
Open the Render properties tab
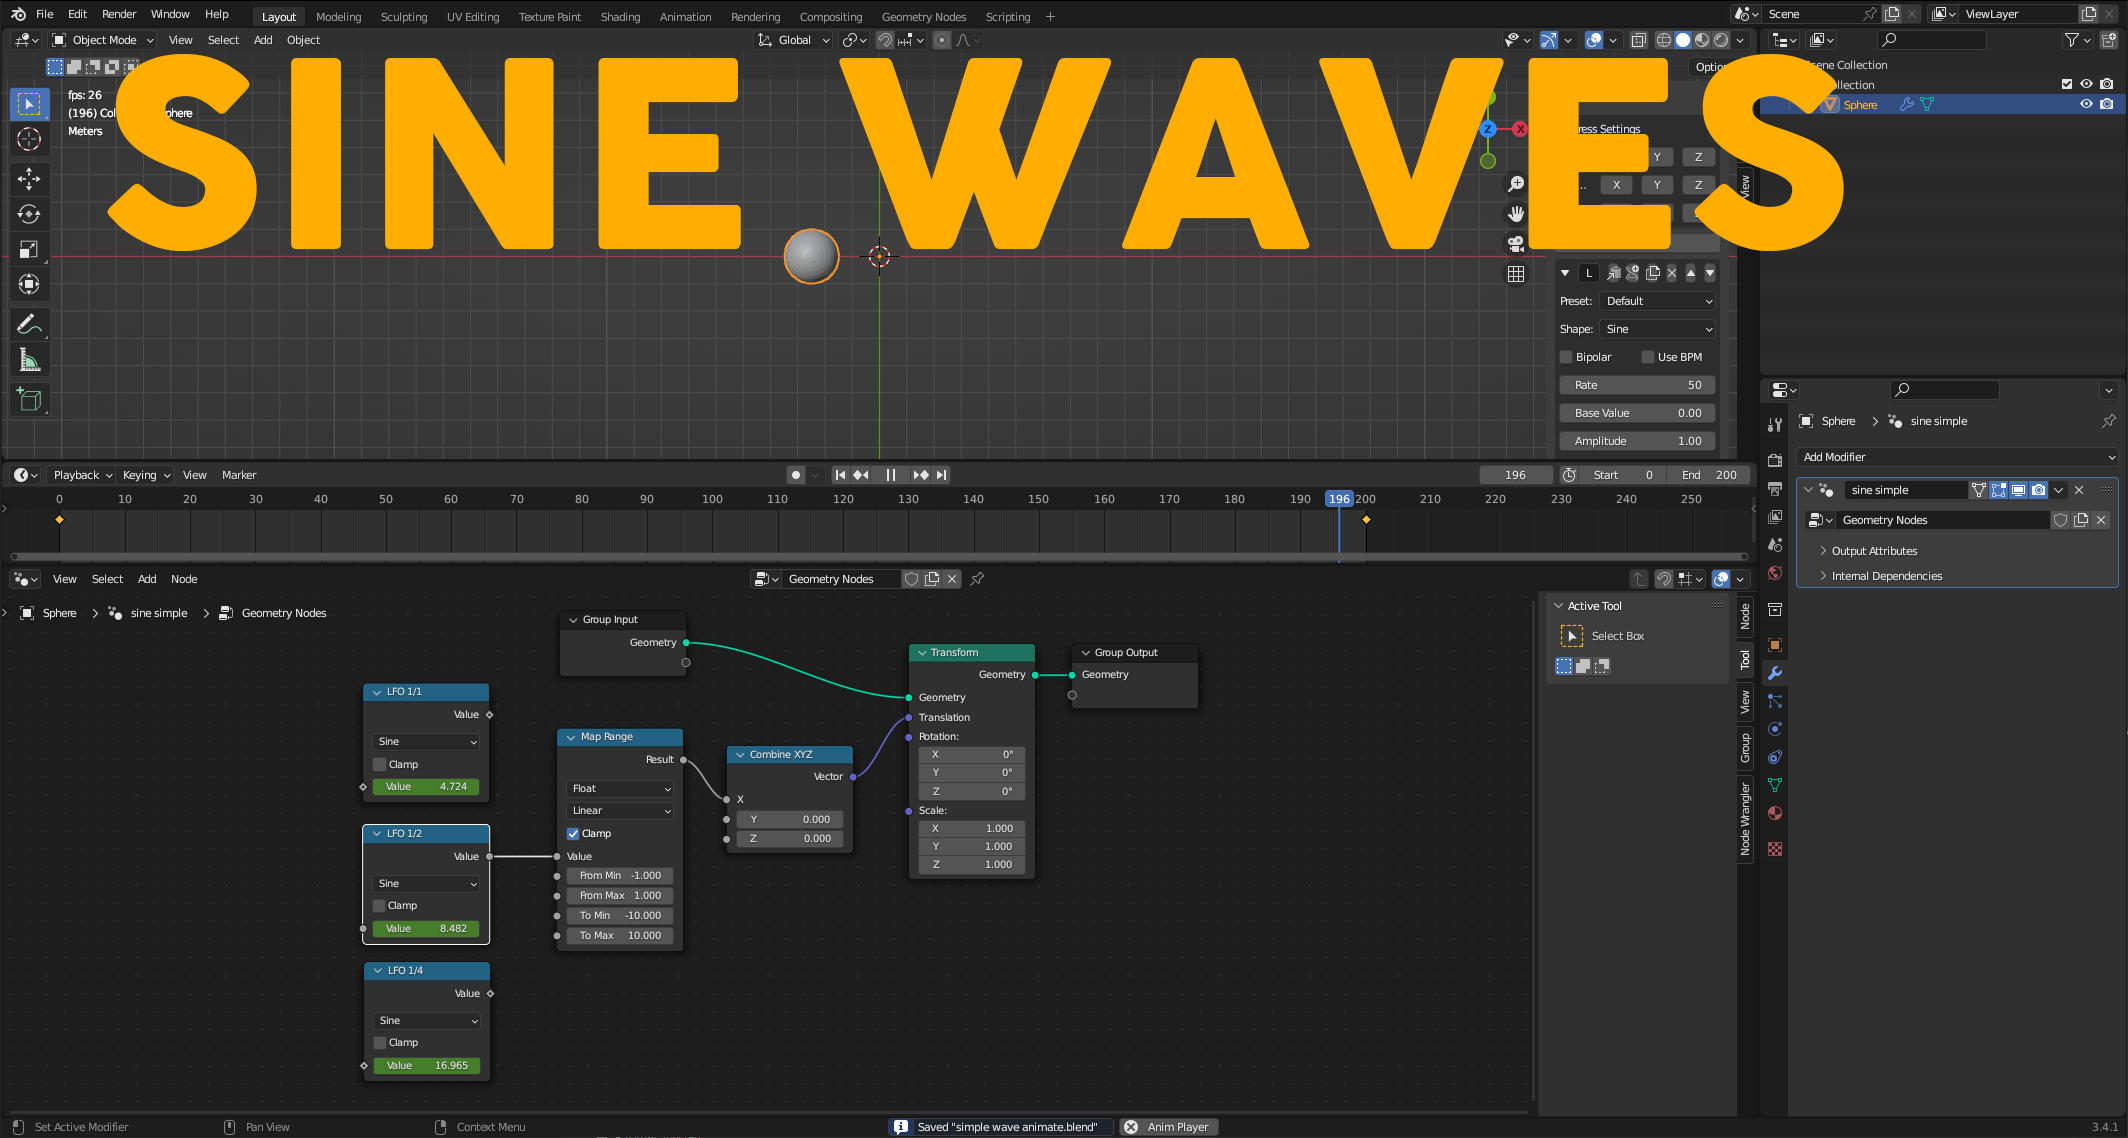point(1775,461)
